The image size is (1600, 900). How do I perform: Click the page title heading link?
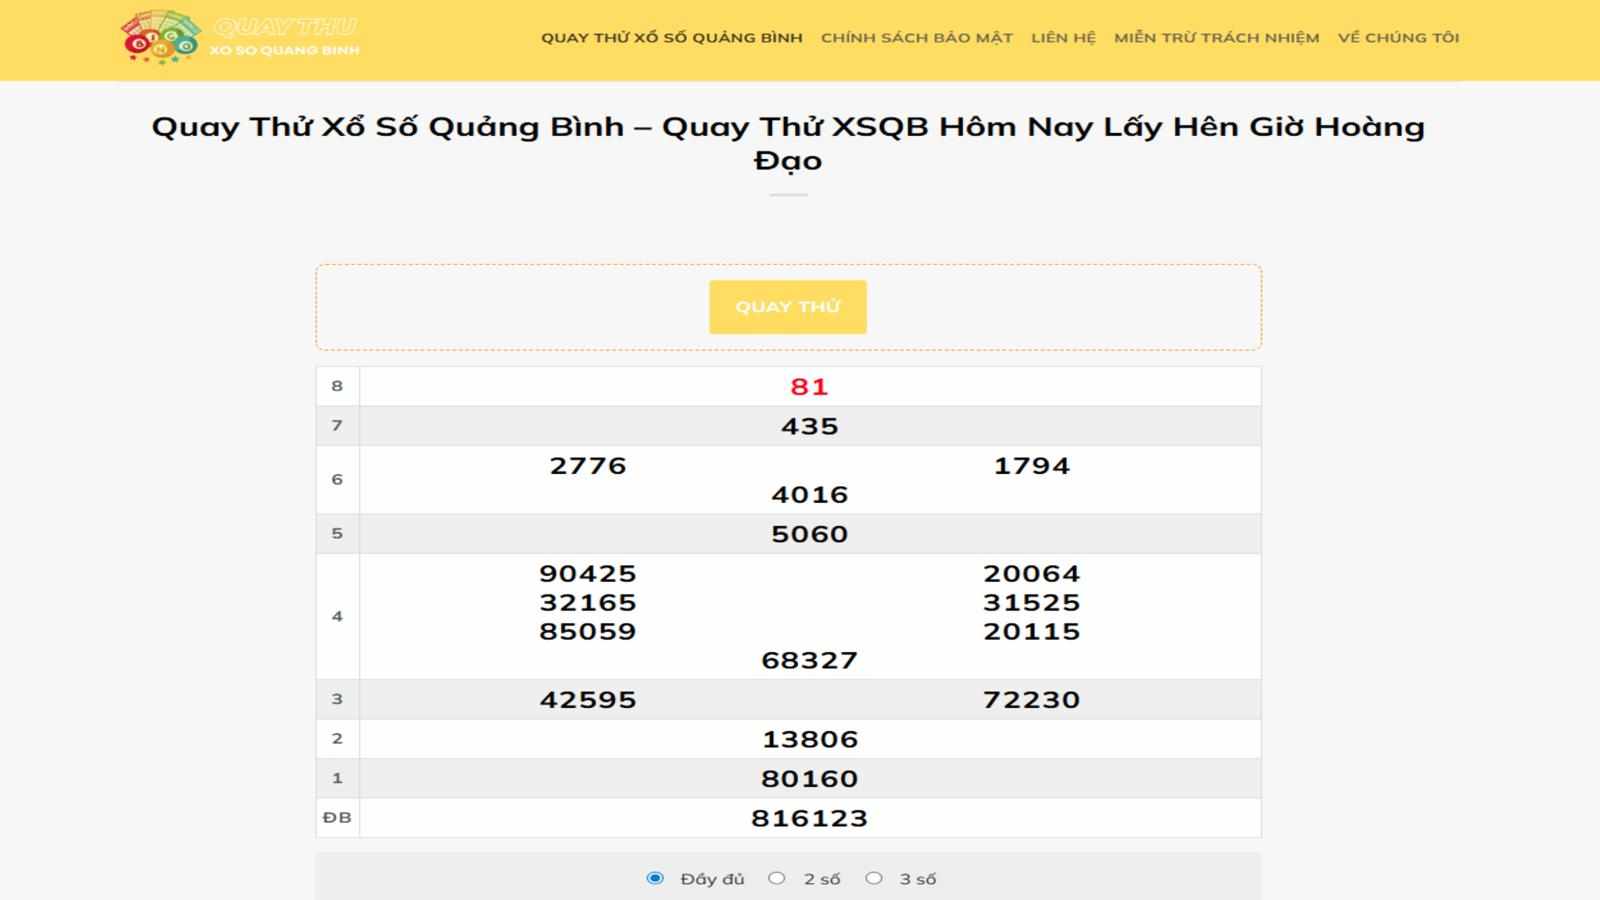click(x=787, y=141)
